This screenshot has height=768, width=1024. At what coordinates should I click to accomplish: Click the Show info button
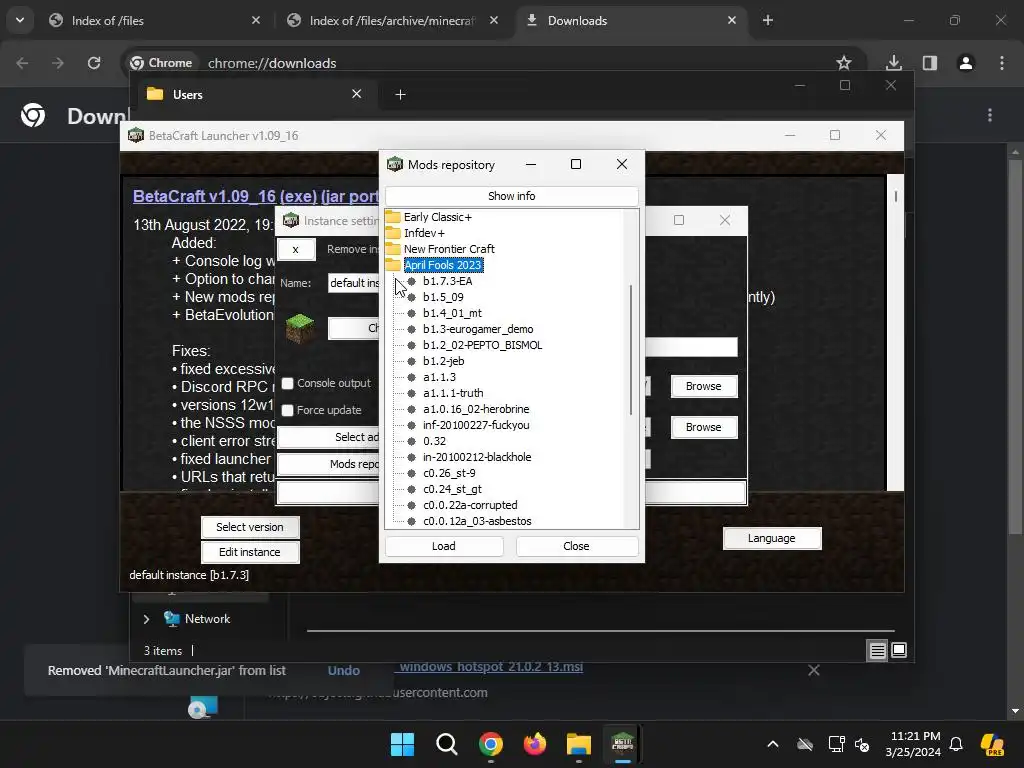511,196
